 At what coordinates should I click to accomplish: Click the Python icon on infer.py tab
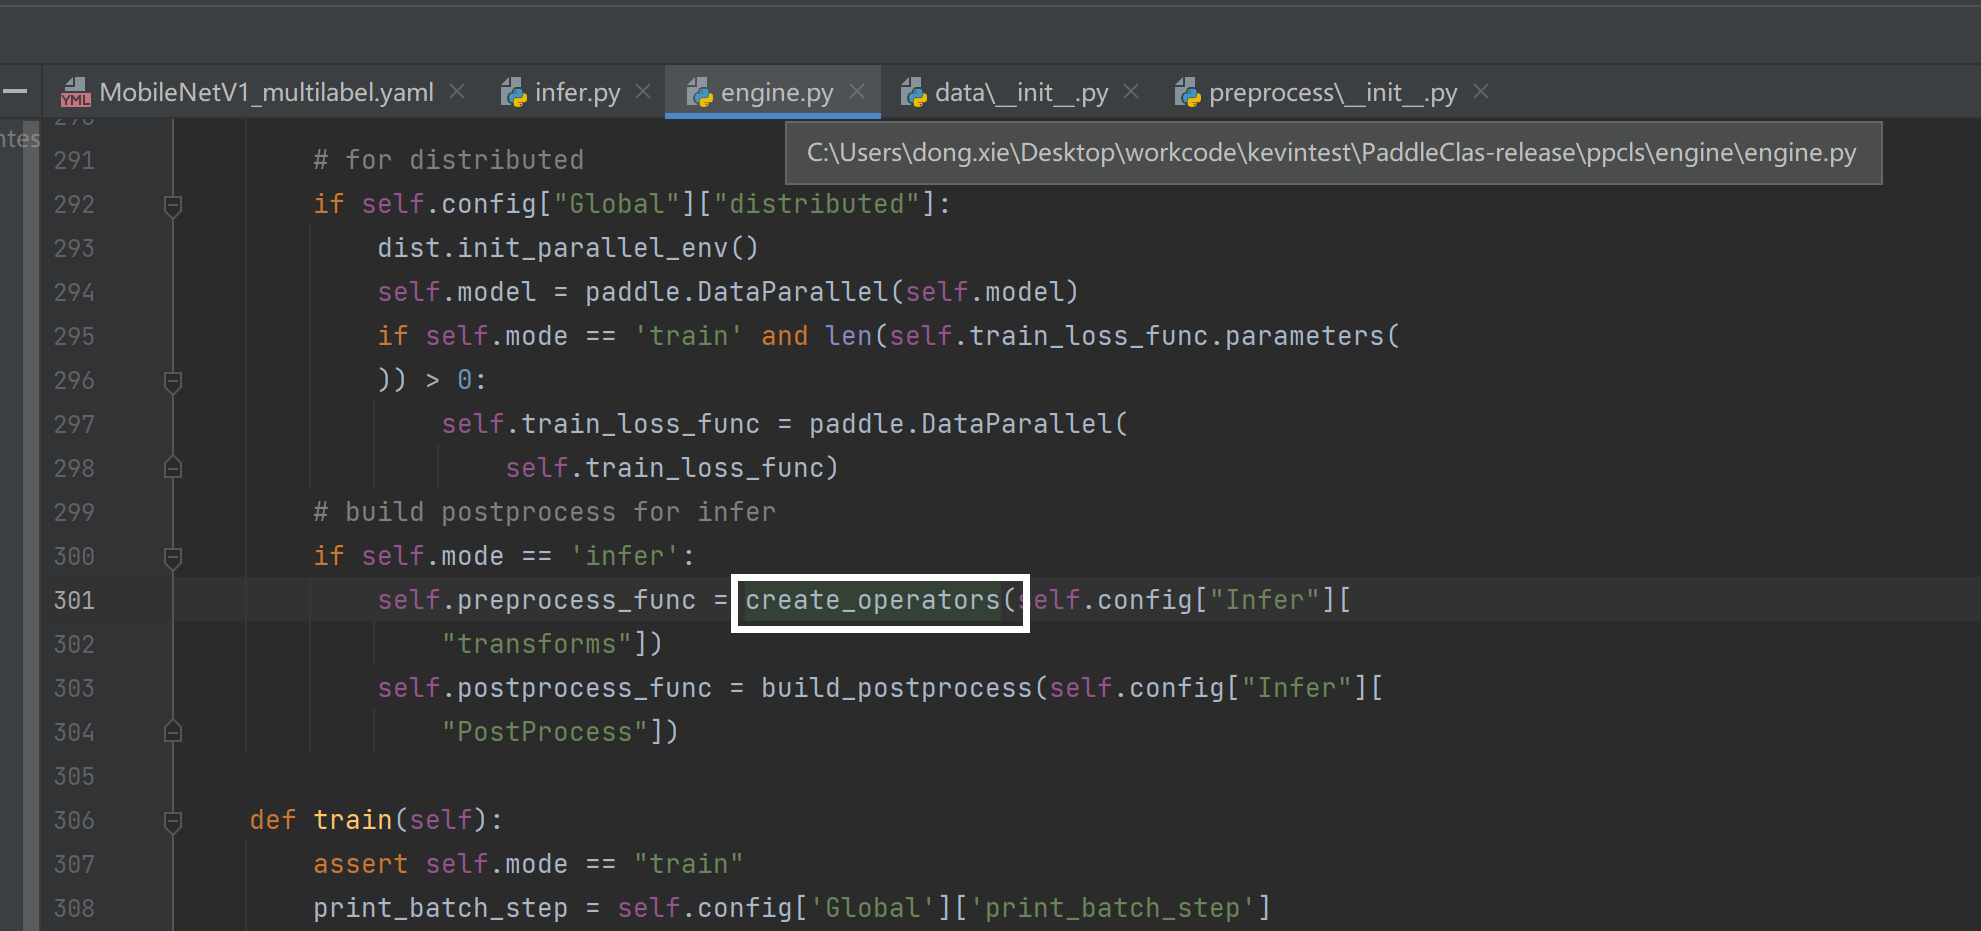tap(513, 93)
